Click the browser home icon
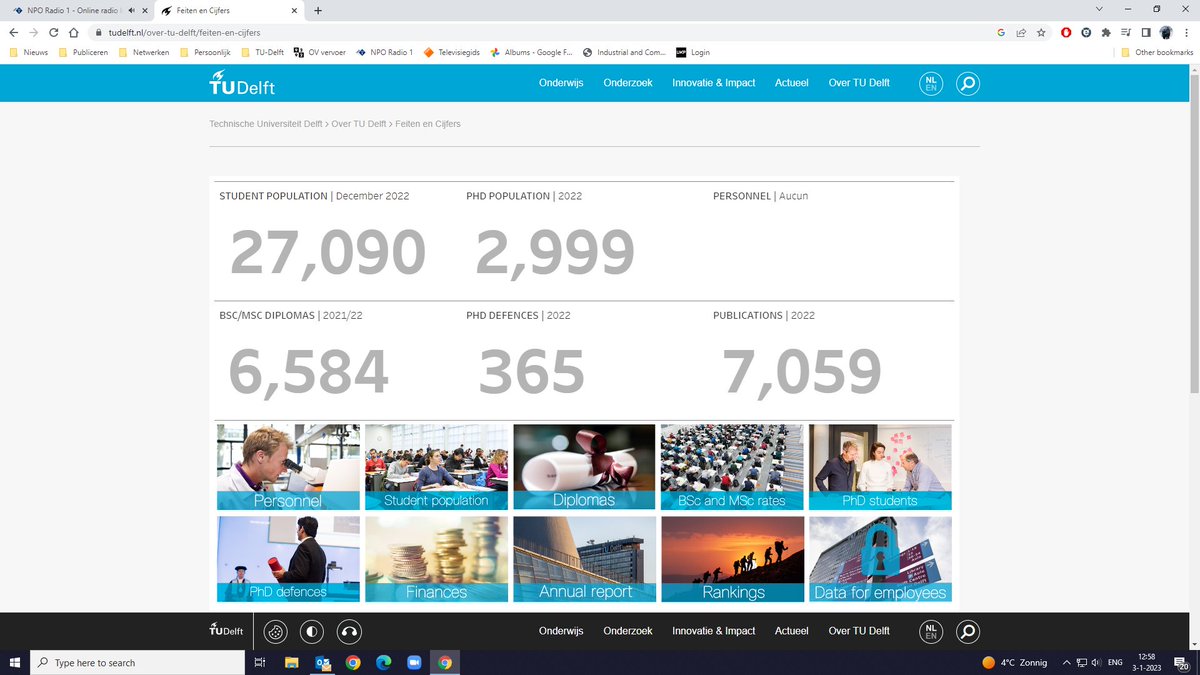 (x=73, y=32)
